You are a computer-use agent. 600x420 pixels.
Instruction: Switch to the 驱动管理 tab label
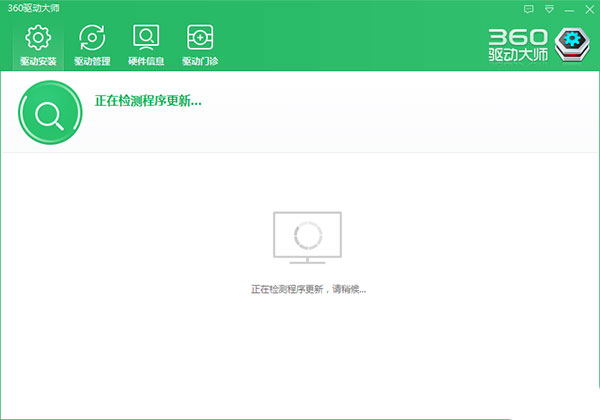pyautogui.click(x=92, y=61)
